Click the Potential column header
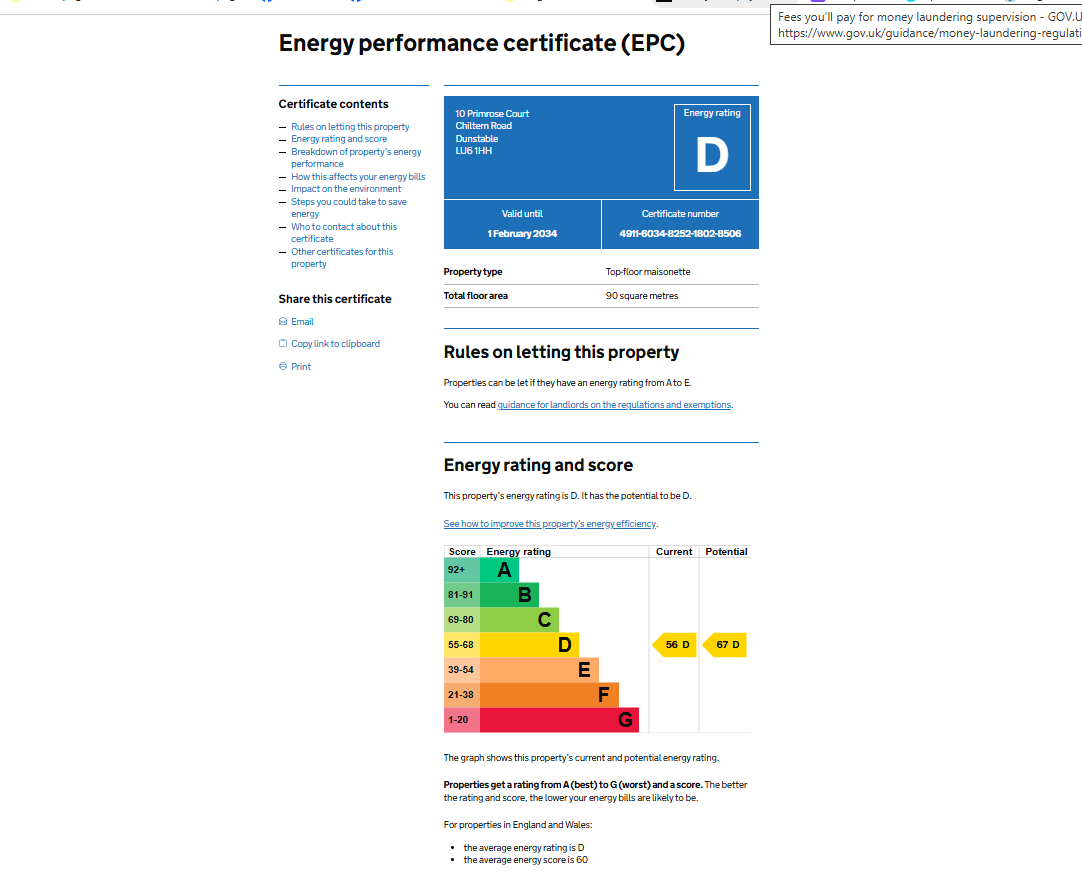The image size is (1082, 877). pos(726,552)
